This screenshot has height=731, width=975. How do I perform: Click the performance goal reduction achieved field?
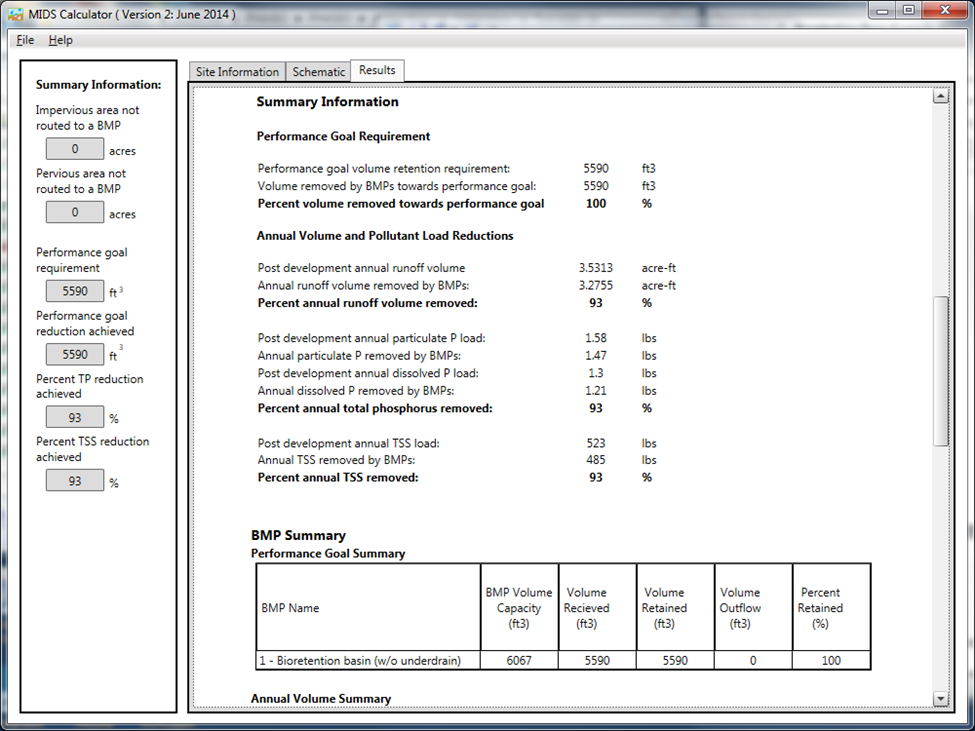tap(74, 355)
